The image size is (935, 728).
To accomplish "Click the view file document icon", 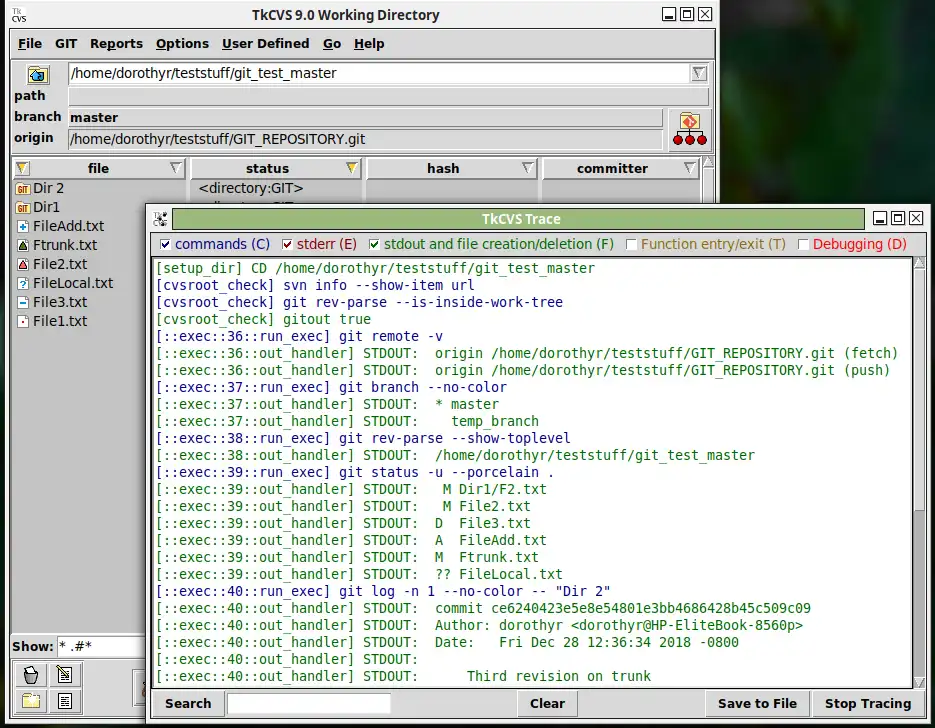I will click(64, 701).
